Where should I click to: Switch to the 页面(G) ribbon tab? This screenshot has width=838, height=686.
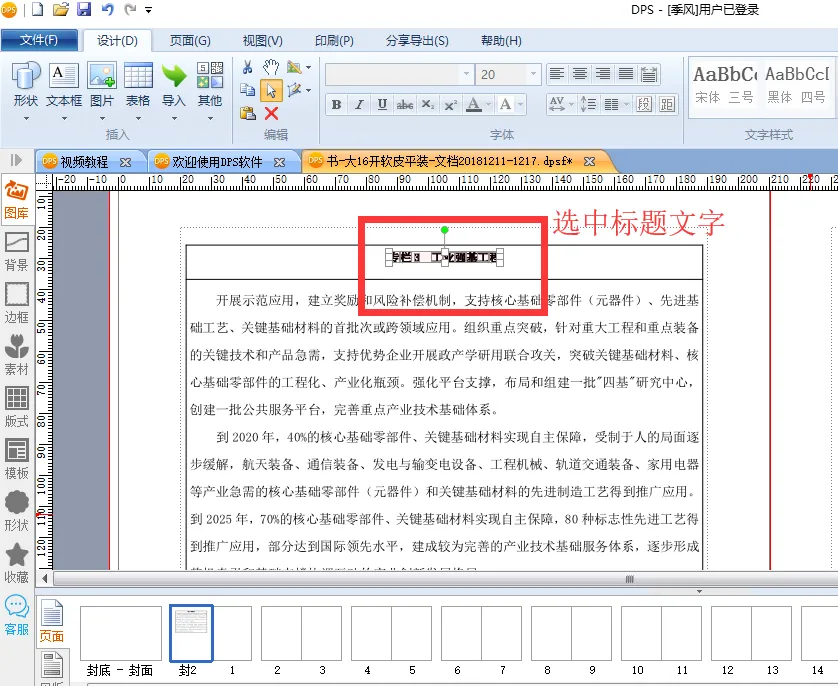point(189,41)
